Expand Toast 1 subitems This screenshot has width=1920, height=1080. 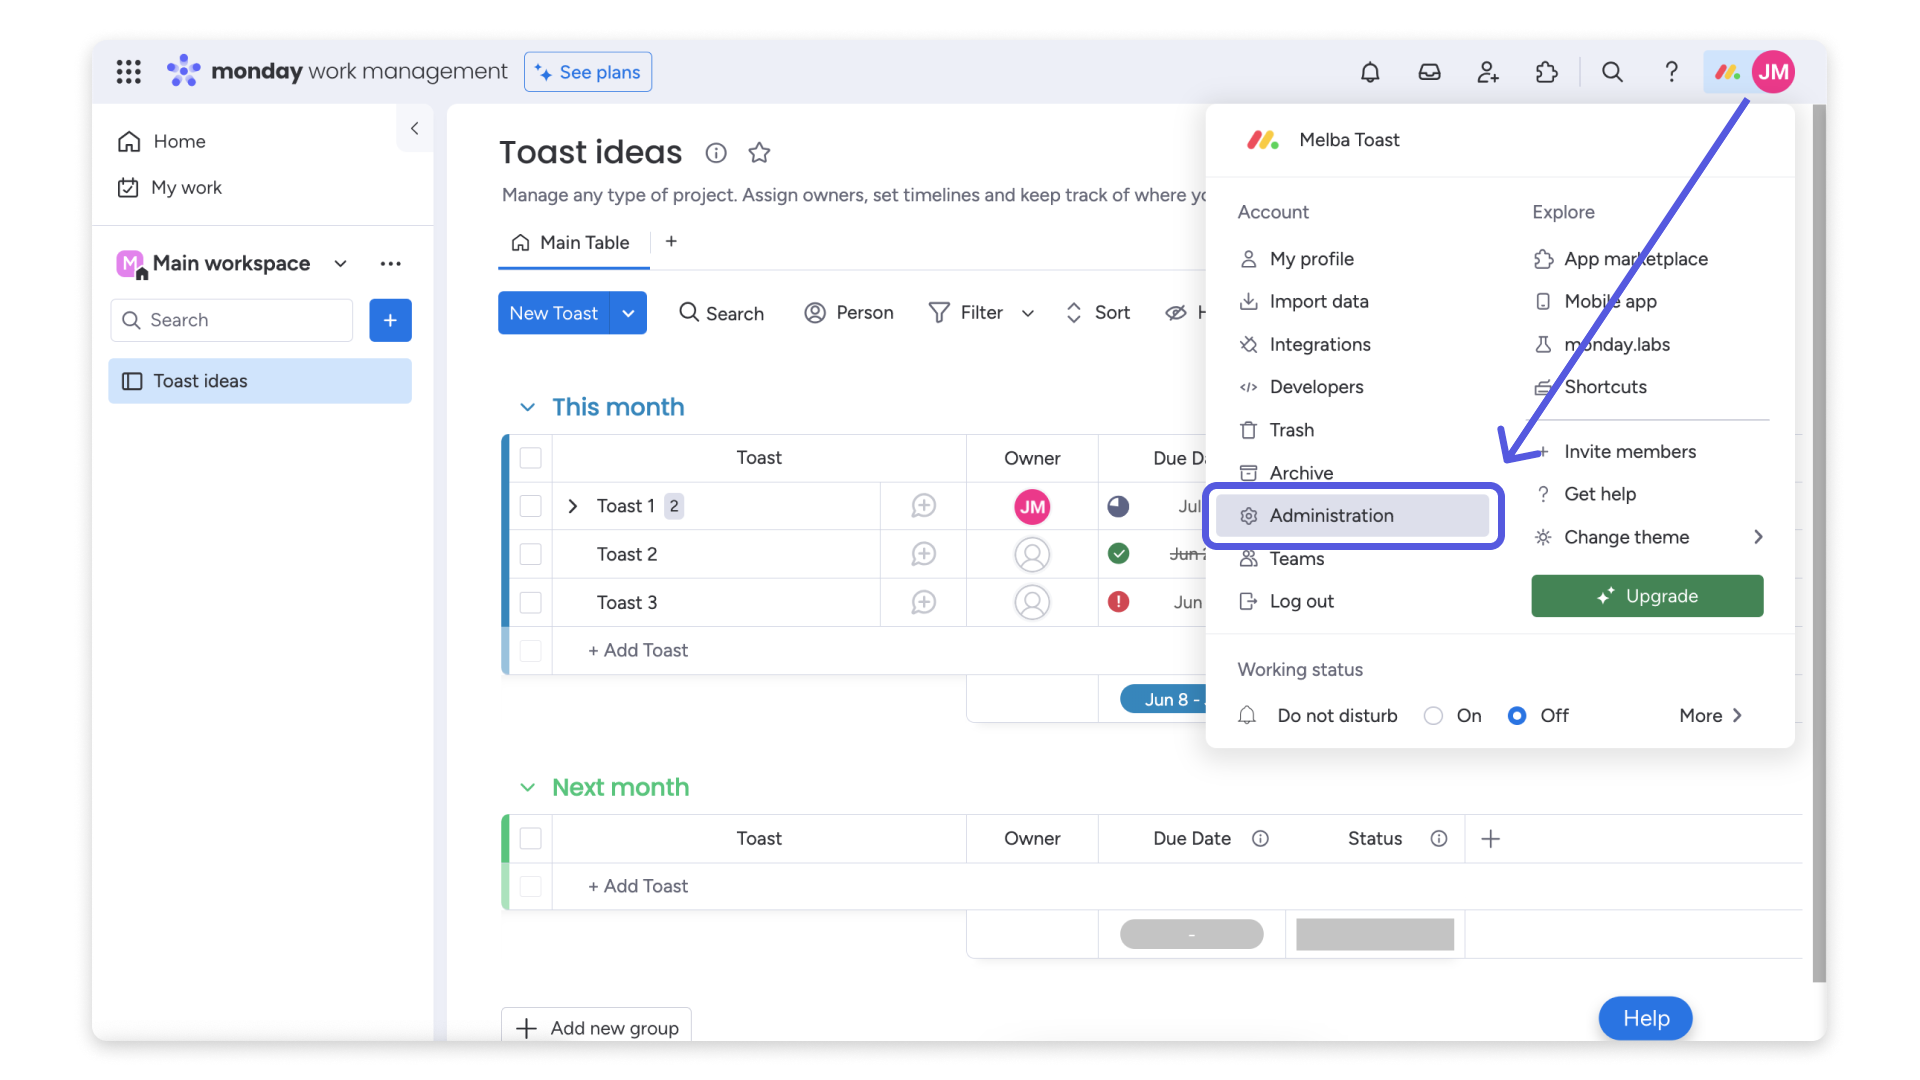[x=573, y=506]
